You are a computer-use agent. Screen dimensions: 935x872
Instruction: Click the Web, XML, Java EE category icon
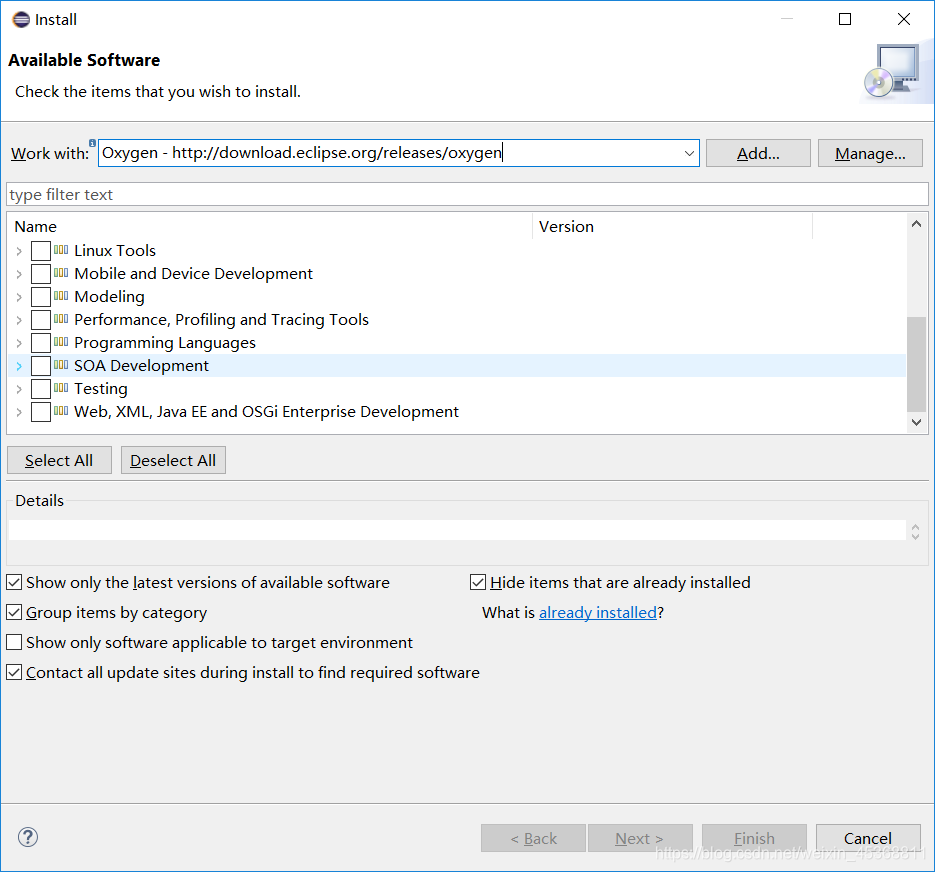coord(61,411)
